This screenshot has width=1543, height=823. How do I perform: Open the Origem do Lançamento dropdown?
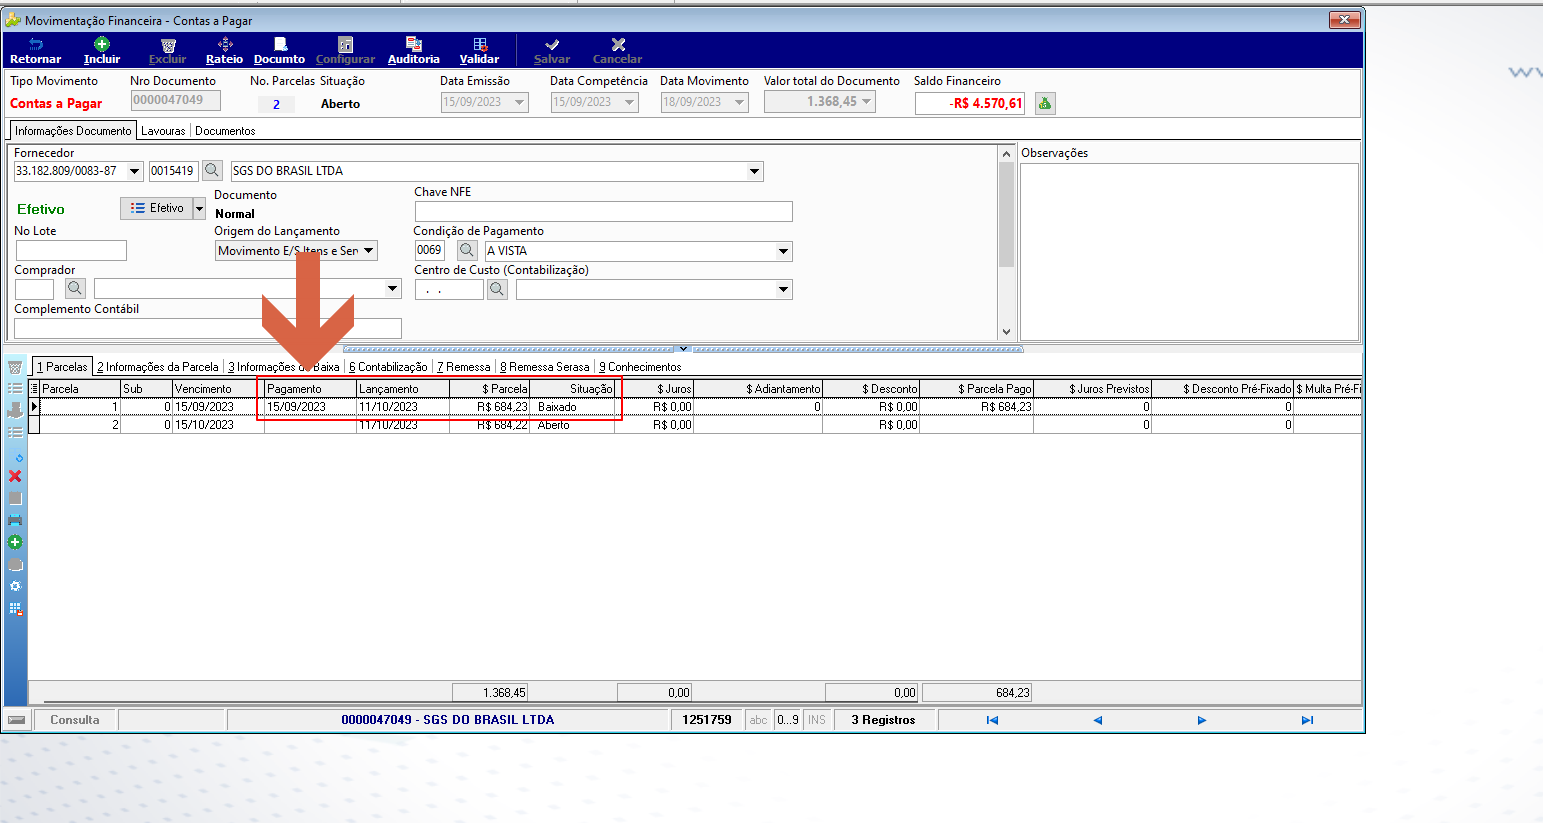point(369,251)
